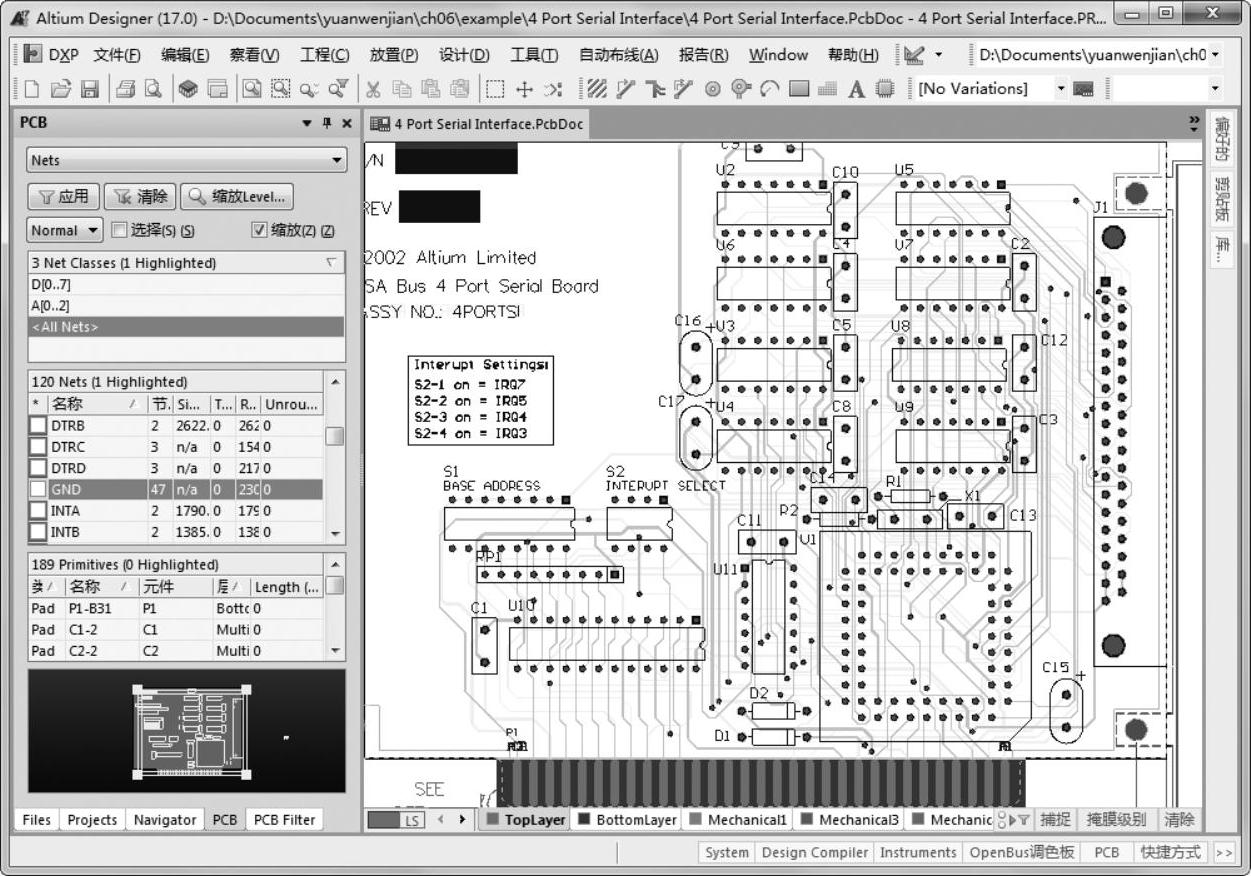Click the Zoom to fit document icon
1251x876 pixels.
click(x=252, y=89)
